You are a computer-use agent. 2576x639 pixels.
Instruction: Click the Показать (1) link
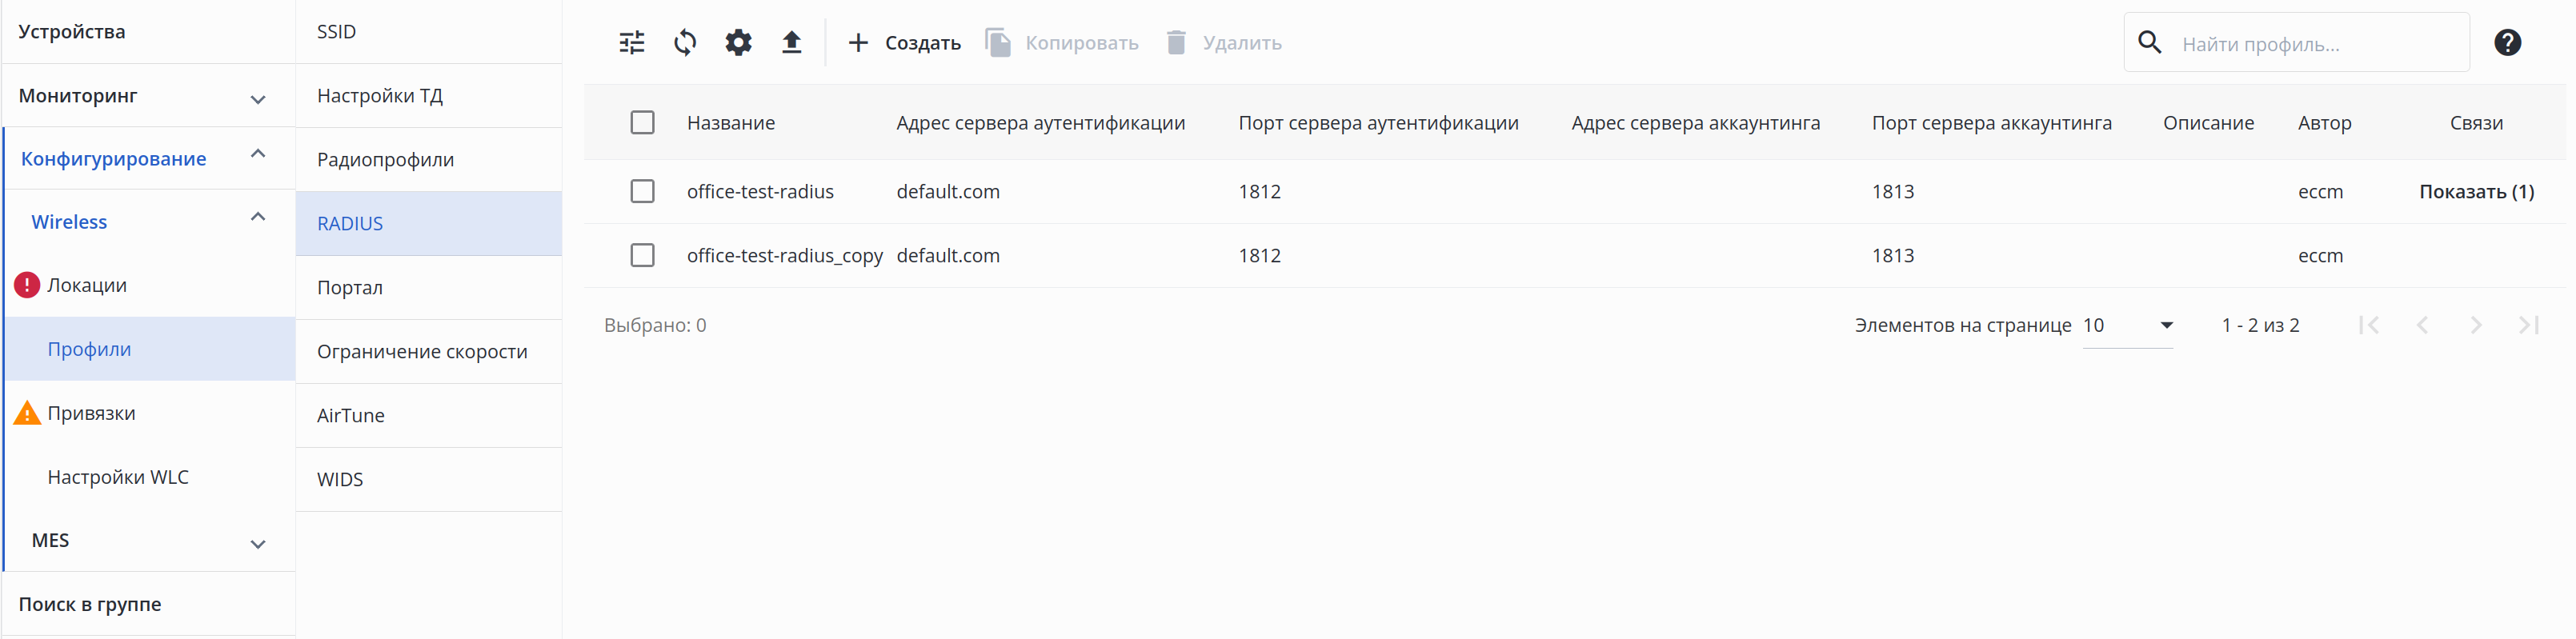pyautogui.click(x=2476, y=191)
